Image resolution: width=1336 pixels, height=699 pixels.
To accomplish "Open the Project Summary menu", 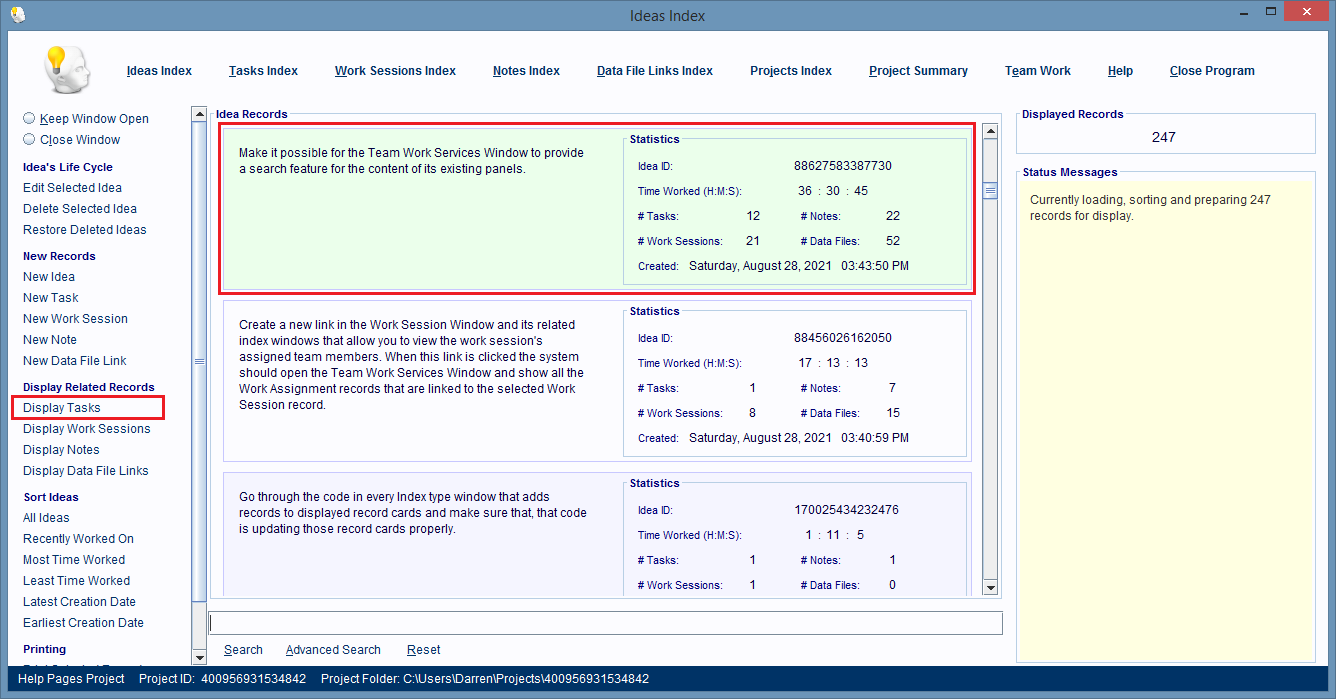I will [918, 71].
